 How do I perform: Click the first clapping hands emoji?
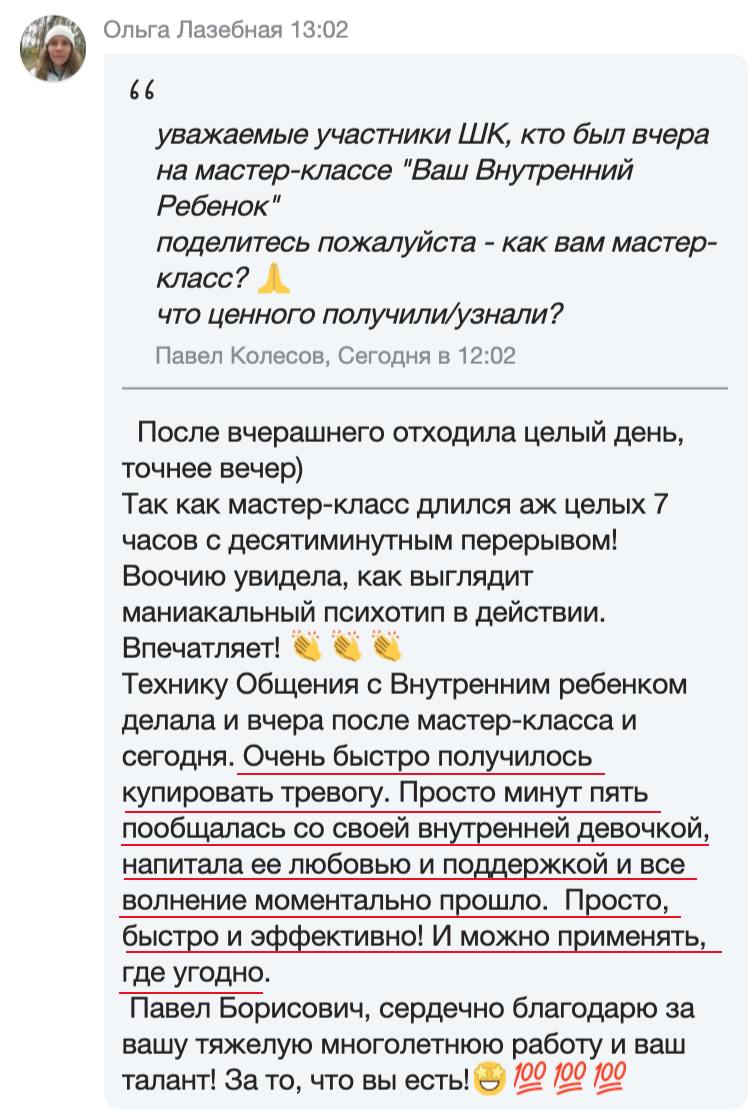click(x=307, y=647)
